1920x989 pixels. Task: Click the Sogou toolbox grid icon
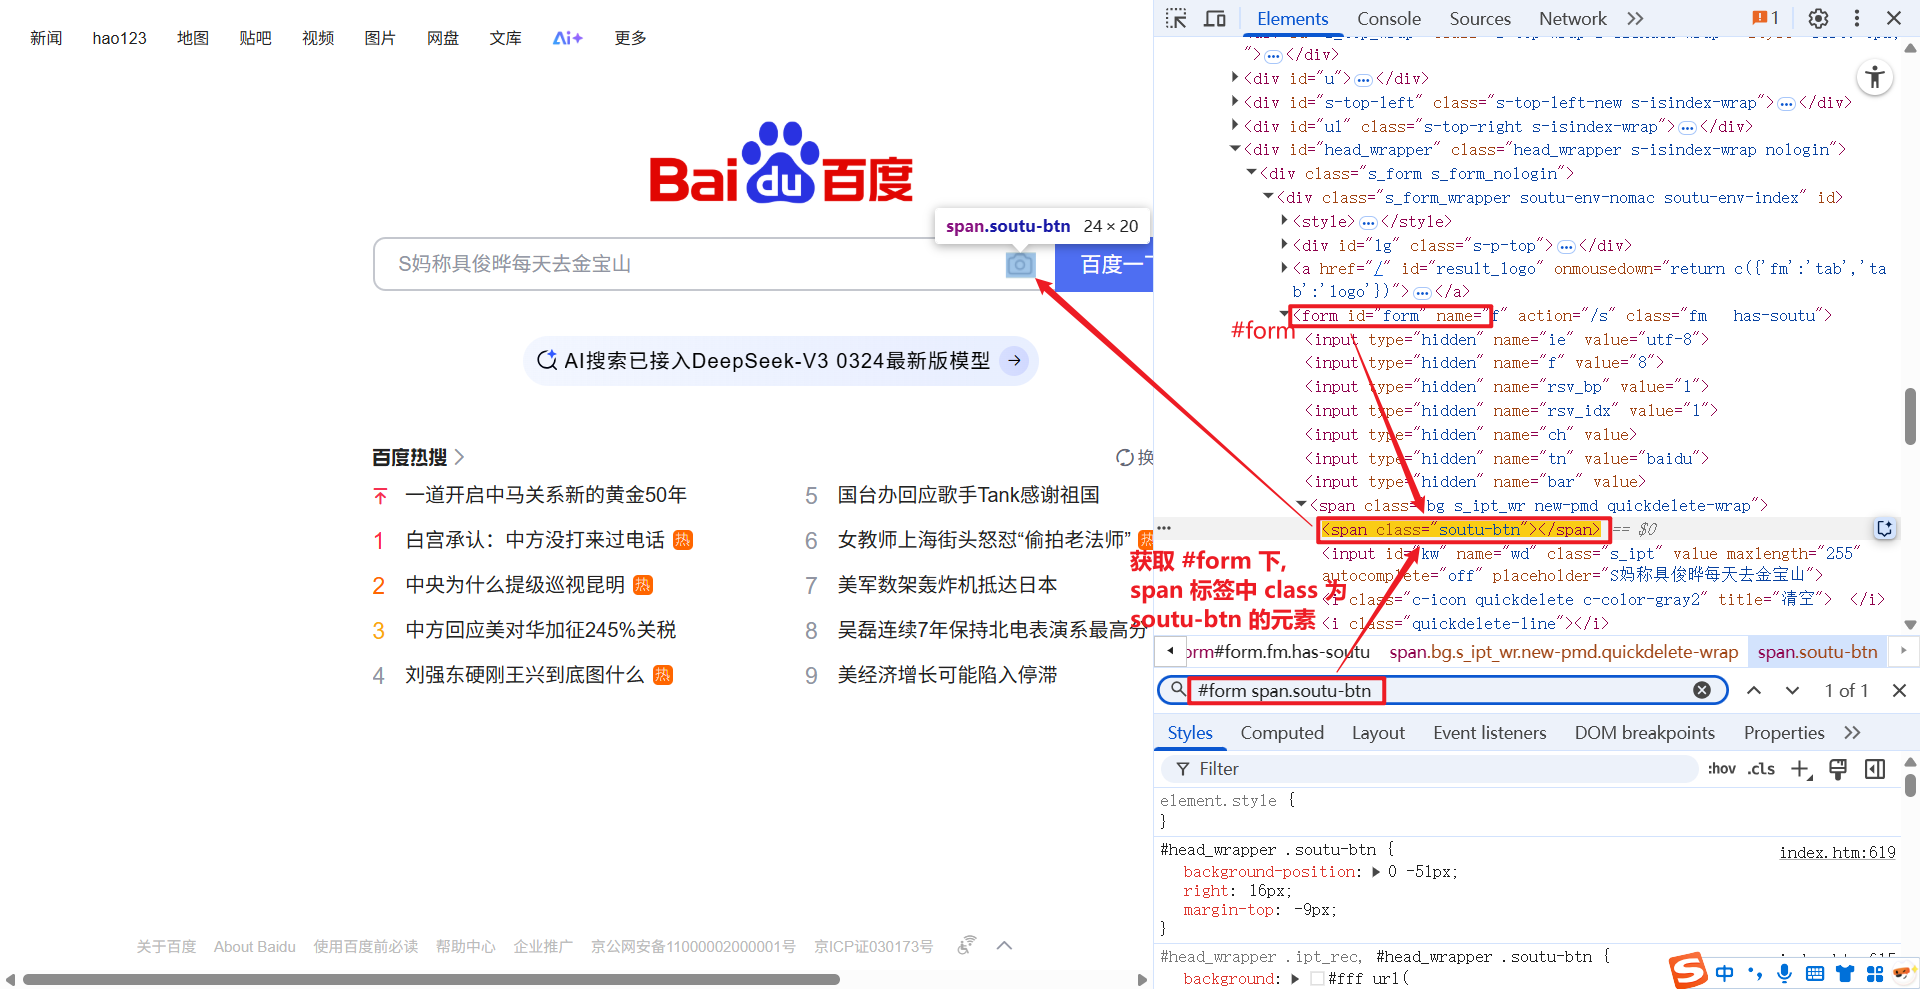(x=1875, y=973)
